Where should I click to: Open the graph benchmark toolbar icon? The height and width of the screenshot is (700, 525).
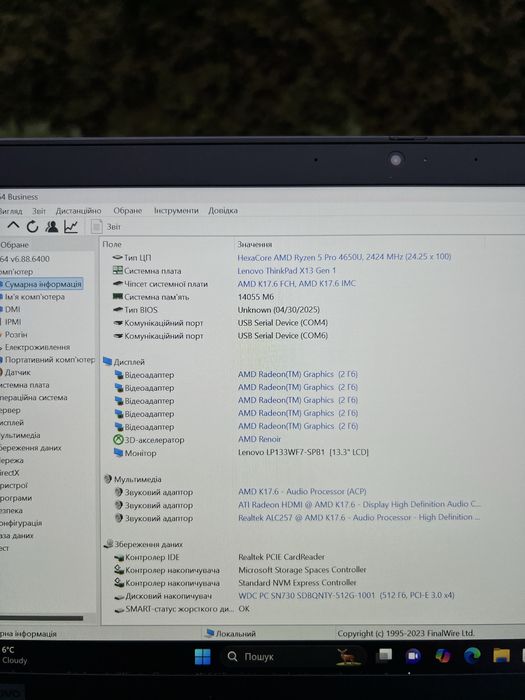[x=71, y=227]
